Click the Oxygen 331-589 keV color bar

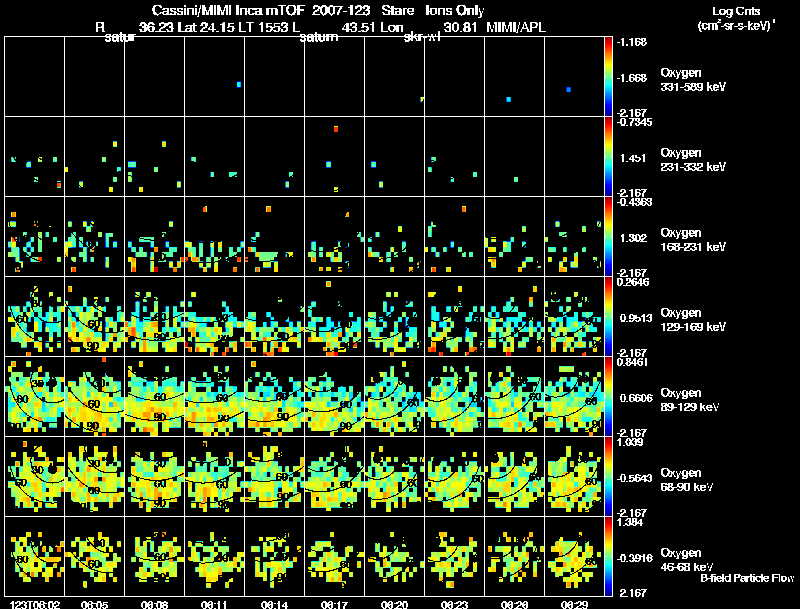[609, 76]
